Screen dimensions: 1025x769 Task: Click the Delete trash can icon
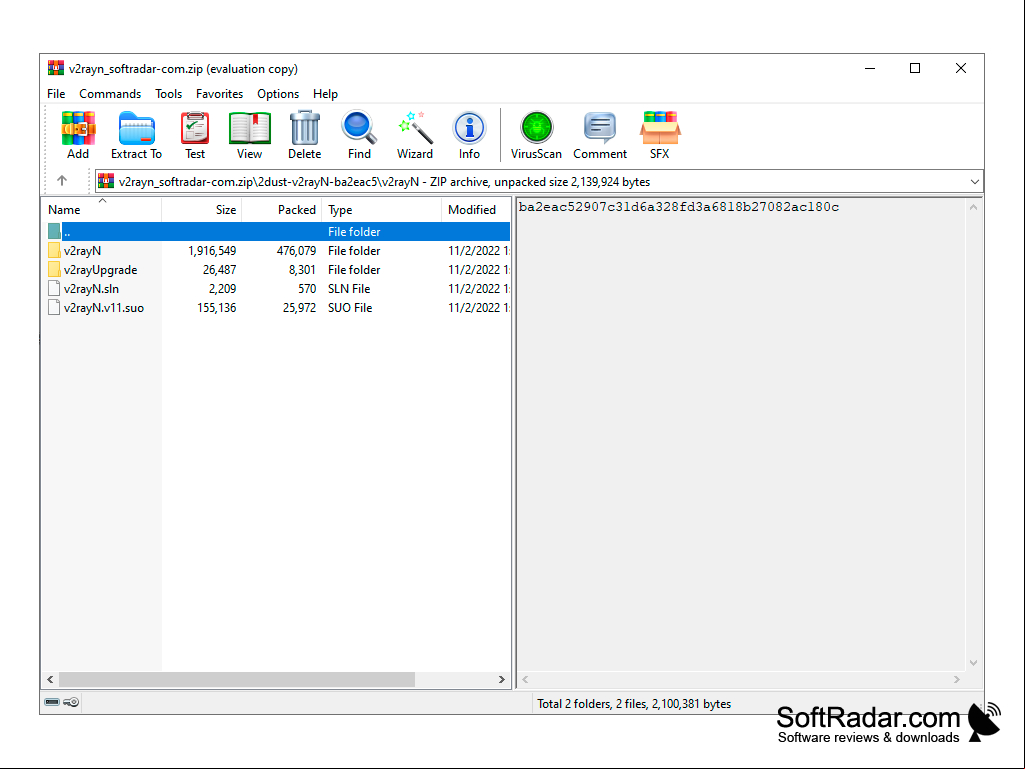click(x=305, y=128)
